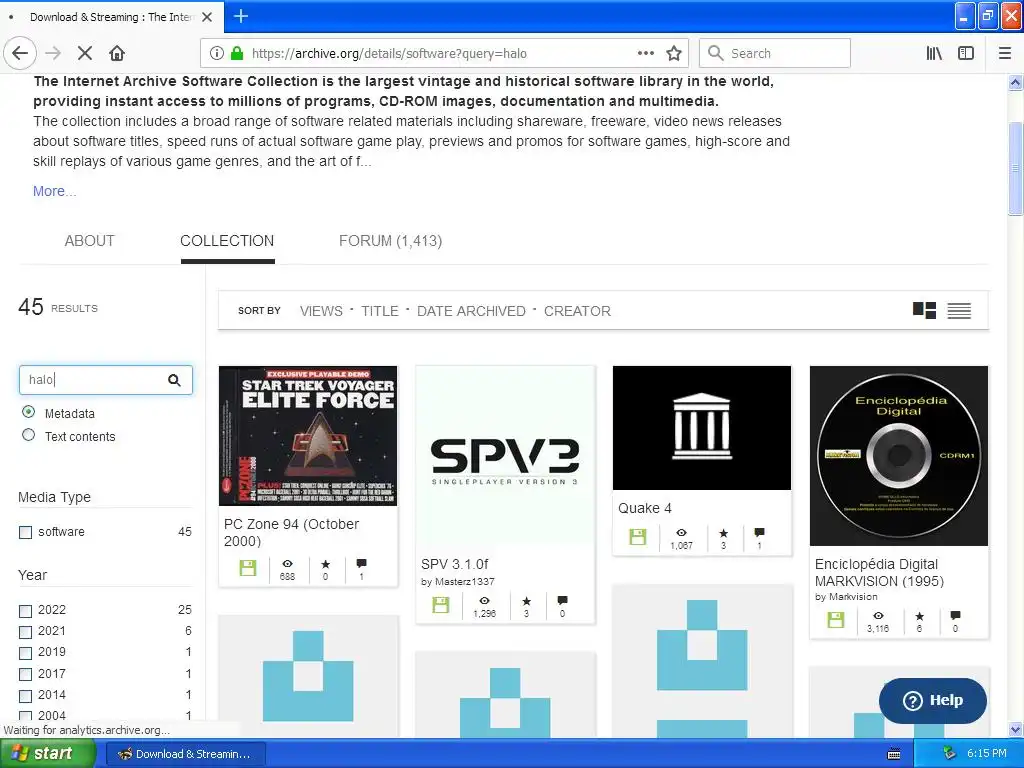Click the comment icon under PC Zone 94

point(361,564)
